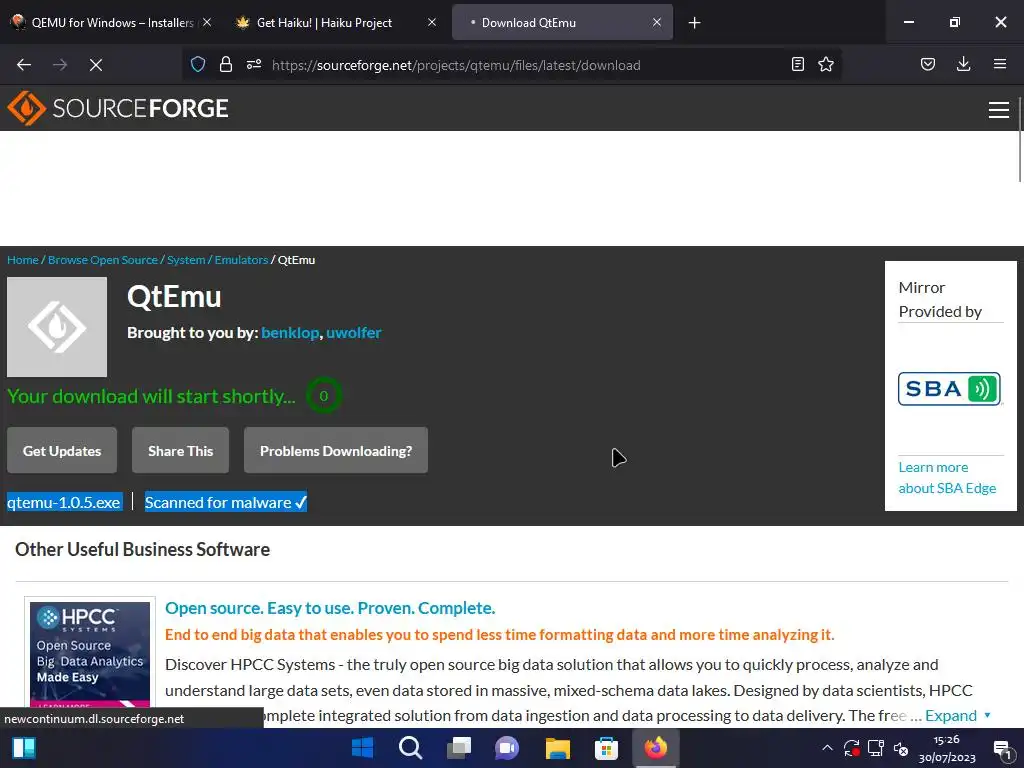Open the System breadcrumb link
1024x768 pixels.
coord(186,260)
